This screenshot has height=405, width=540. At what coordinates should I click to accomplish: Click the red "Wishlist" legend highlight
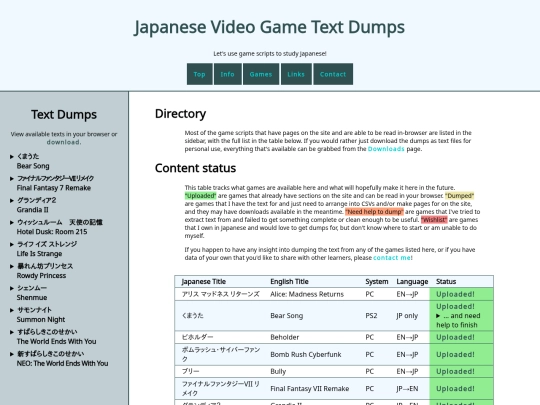(434, 220)
